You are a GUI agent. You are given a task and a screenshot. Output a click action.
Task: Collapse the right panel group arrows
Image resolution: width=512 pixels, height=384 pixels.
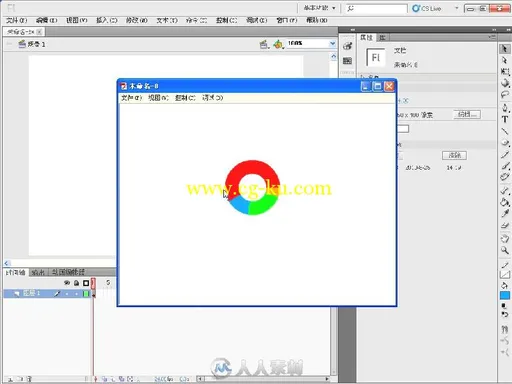[494, 30]
